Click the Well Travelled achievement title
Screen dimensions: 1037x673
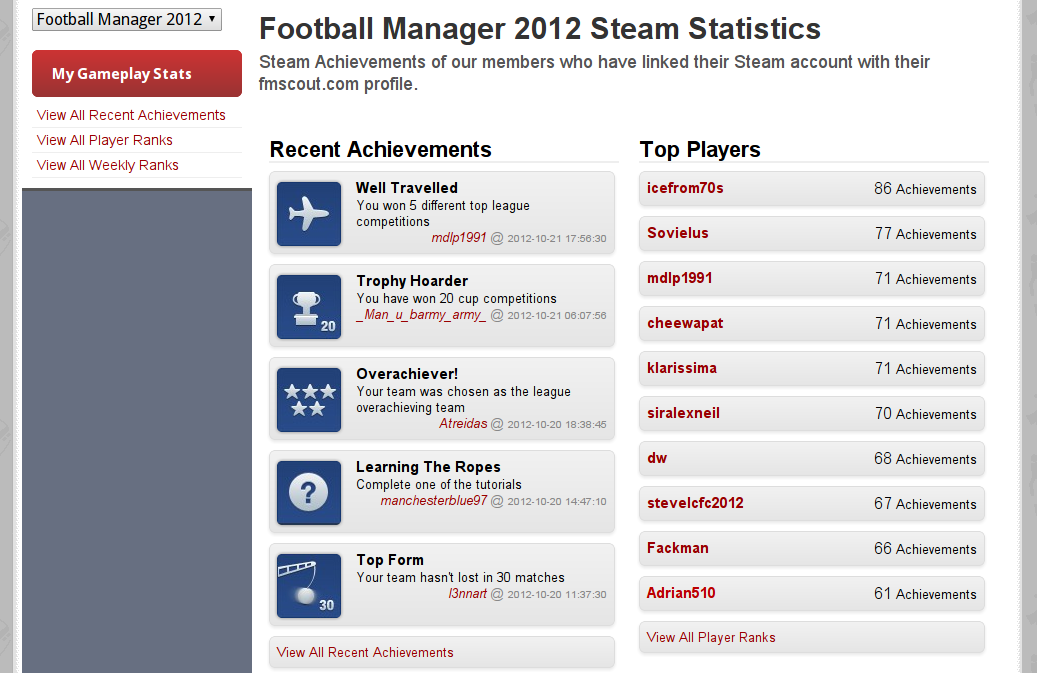coord(407,188)
